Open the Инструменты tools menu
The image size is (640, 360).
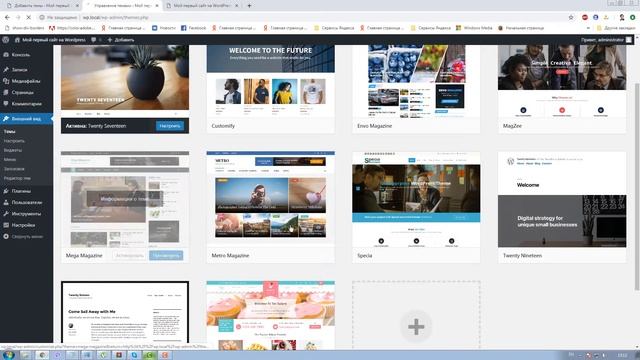[x=26, y=214]
